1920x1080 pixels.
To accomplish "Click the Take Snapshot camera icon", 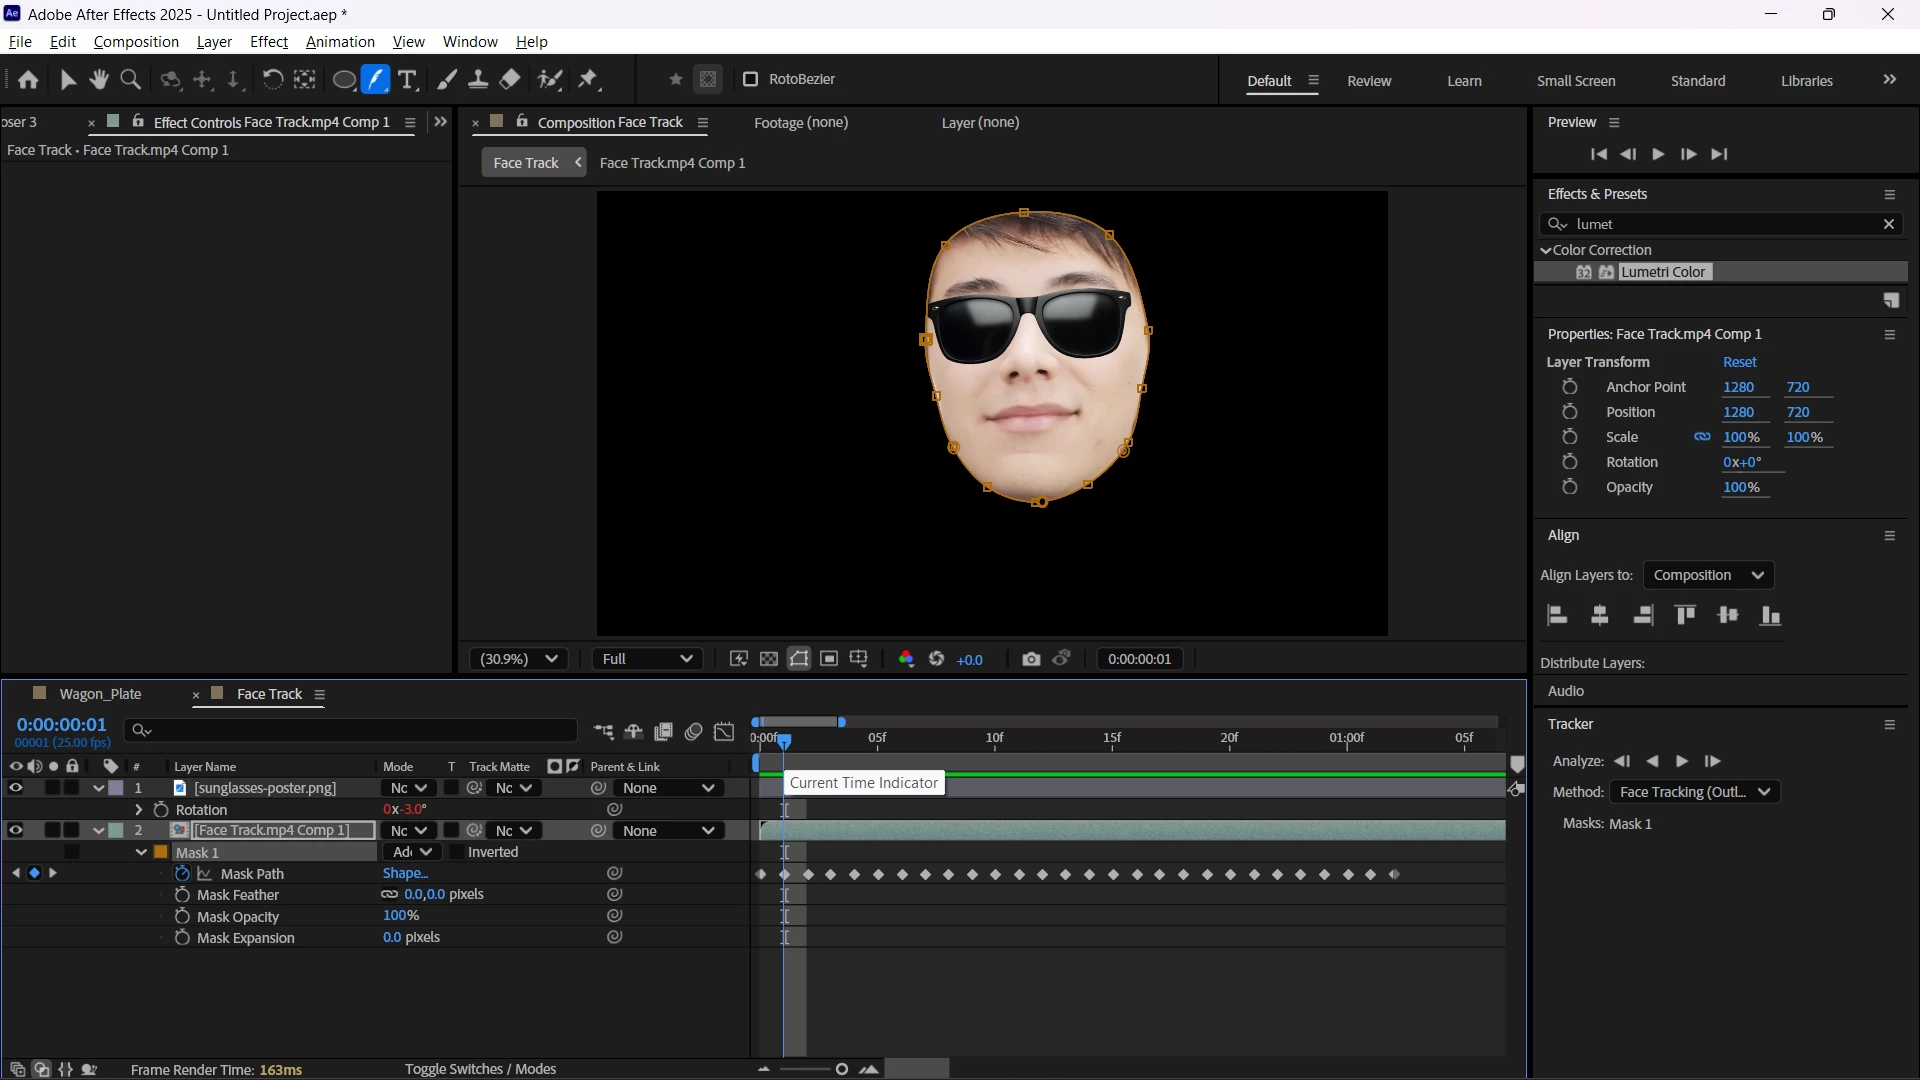I will coord(1031,659).
